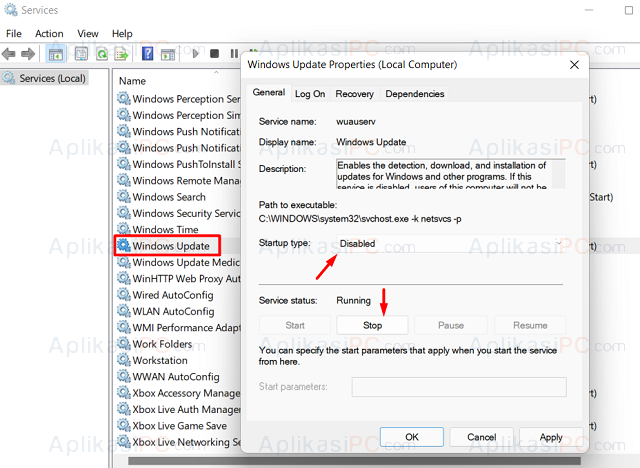The image size is (640, 468).
Task: Click the Running service status text
Action: (353, 300)
